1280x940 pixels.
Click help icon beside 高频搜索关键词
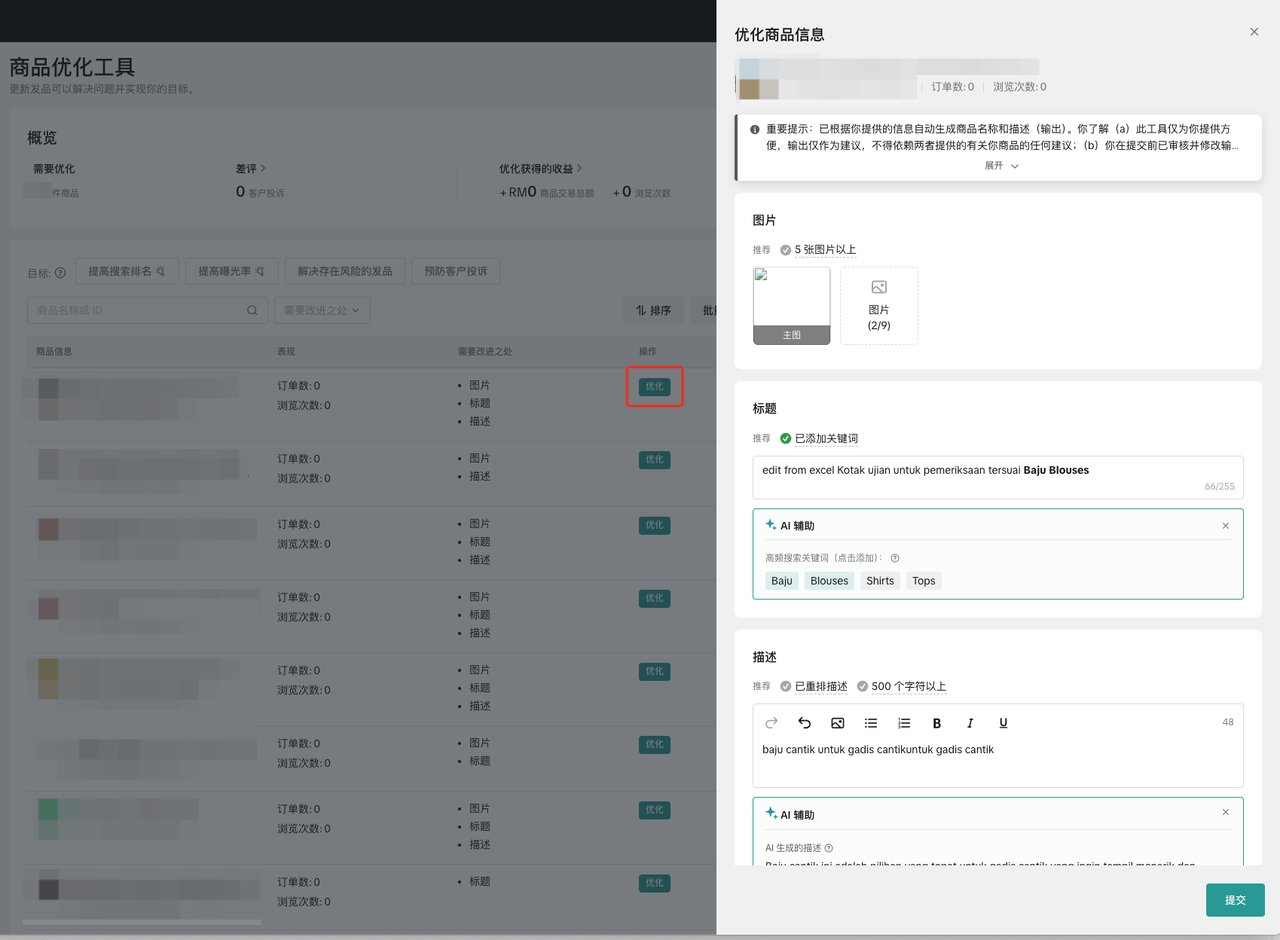coord(895,558)
